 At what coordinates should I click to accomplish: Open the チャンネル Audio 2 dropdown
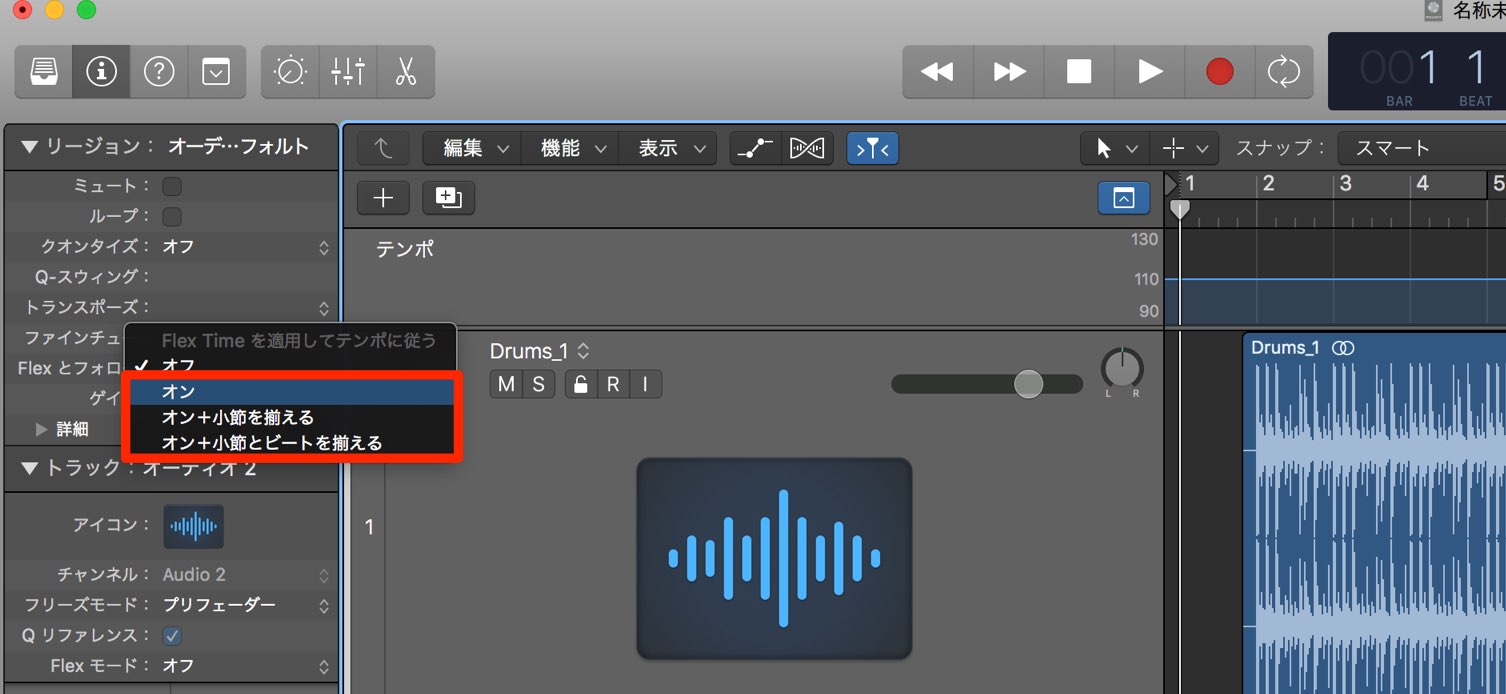(x=245, y=575)
